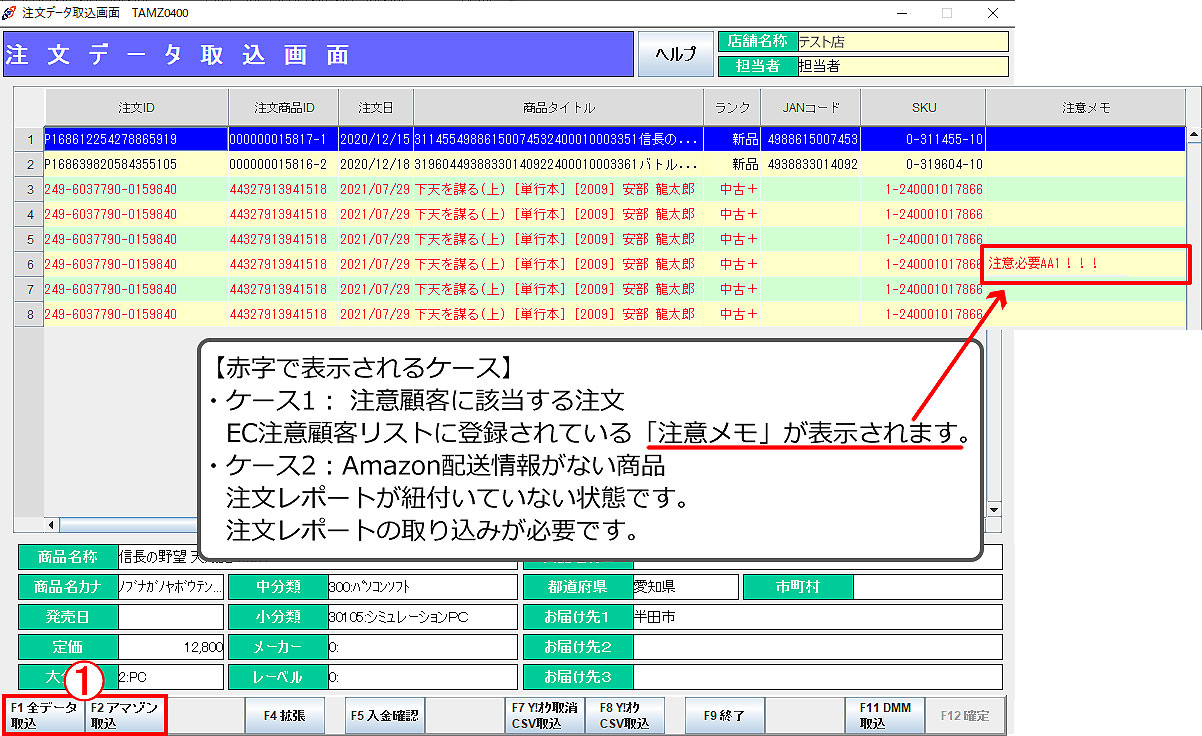
Task: Click the 注文日 column header
Action: pyautogui.click(x=376, y=108)
